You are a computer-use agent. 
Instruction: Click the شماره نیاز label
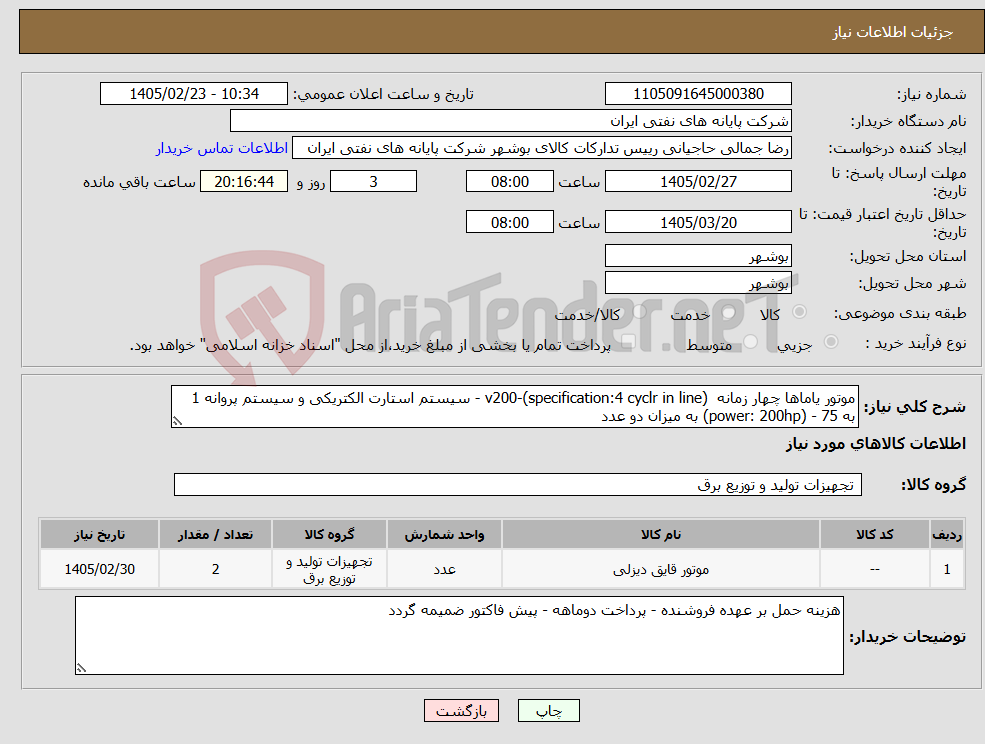(931, 95)
